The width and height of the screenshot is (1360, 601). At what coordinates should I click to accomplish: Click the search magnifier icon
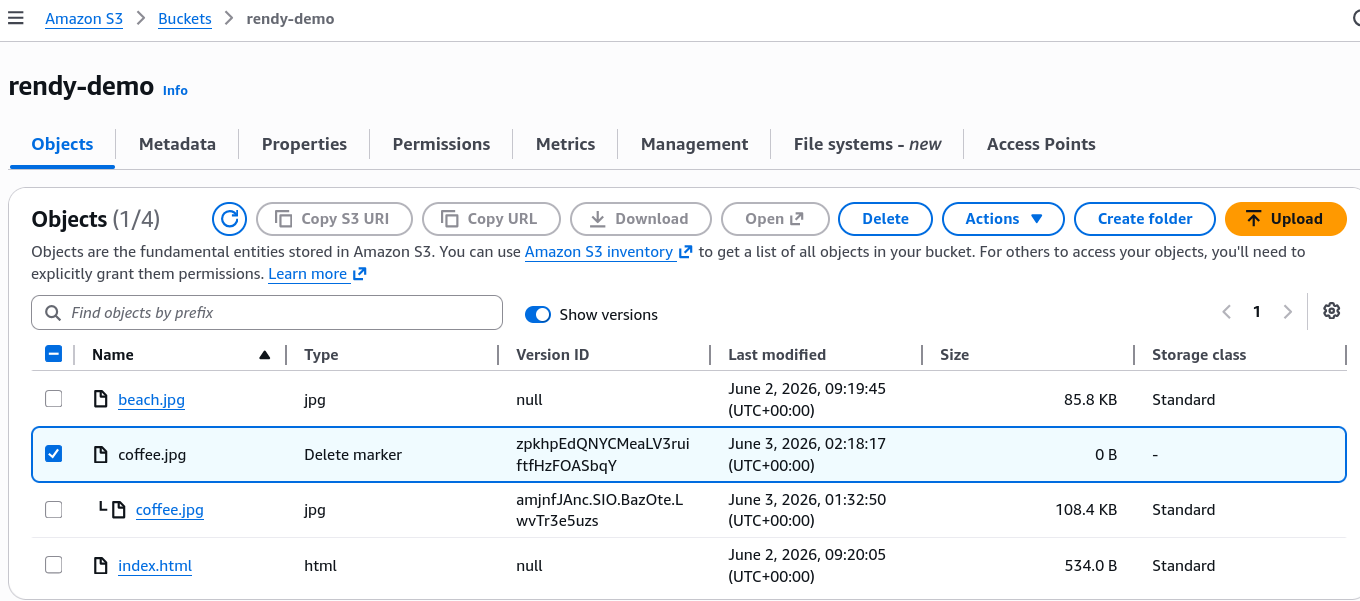tap(52, 313)
